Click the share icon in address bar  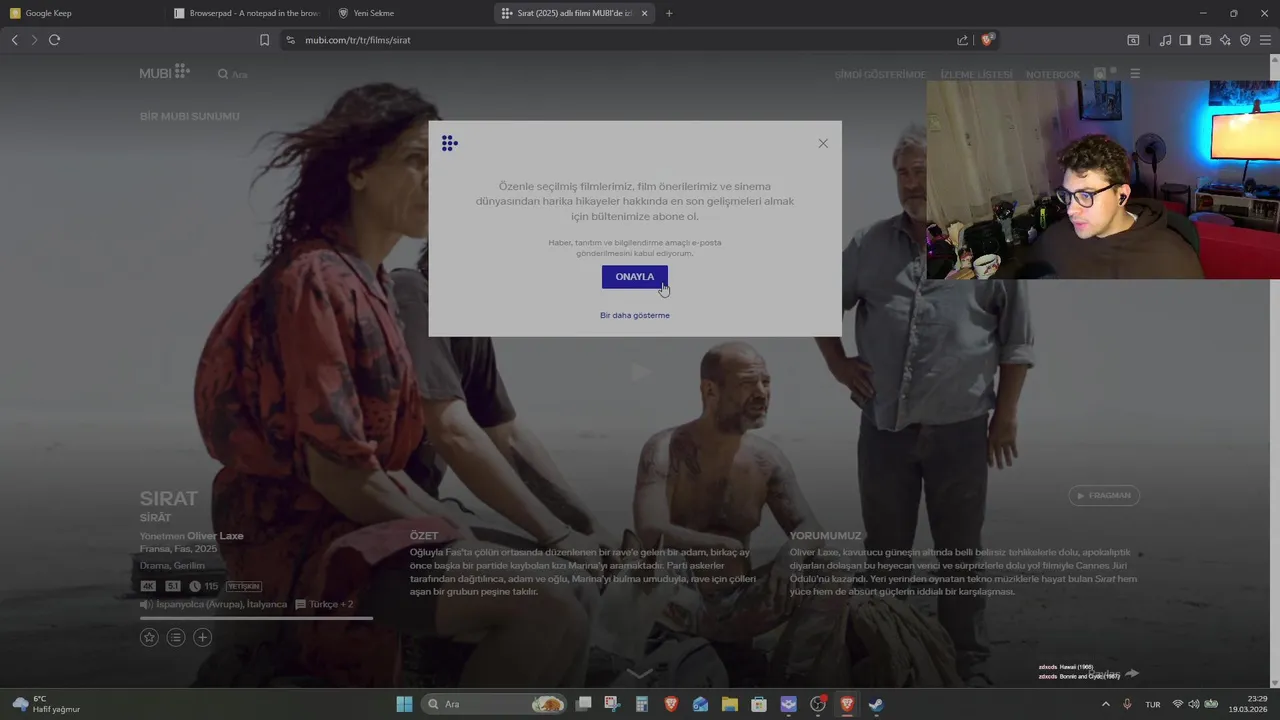[962, 40]
